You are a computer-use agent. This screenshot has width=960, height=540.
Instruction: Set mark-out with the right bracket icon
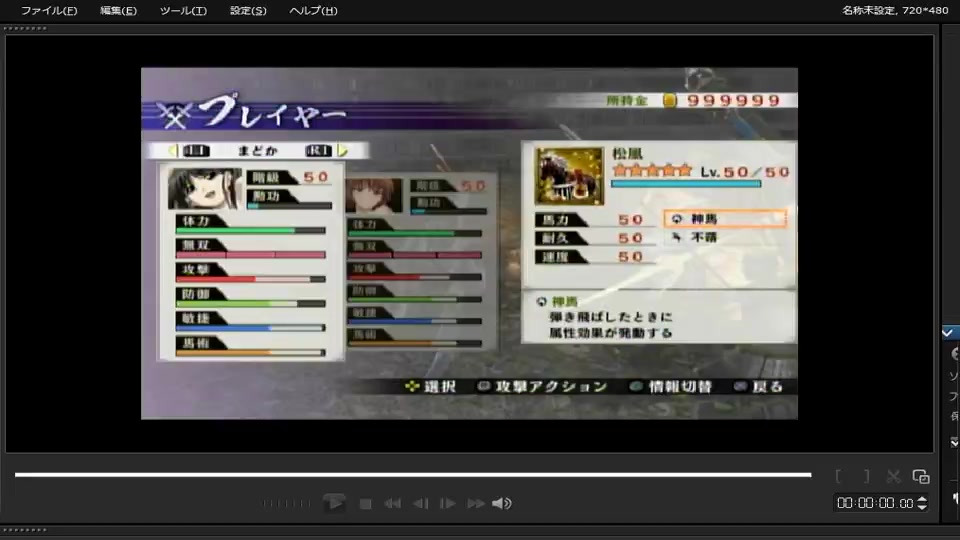click(866, 476)
